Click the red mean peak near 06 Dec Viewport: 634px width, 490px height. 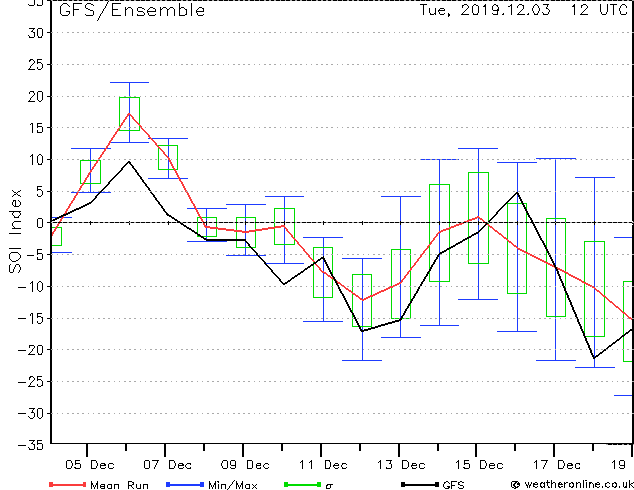pyautogui.click(x=129, y=114)
